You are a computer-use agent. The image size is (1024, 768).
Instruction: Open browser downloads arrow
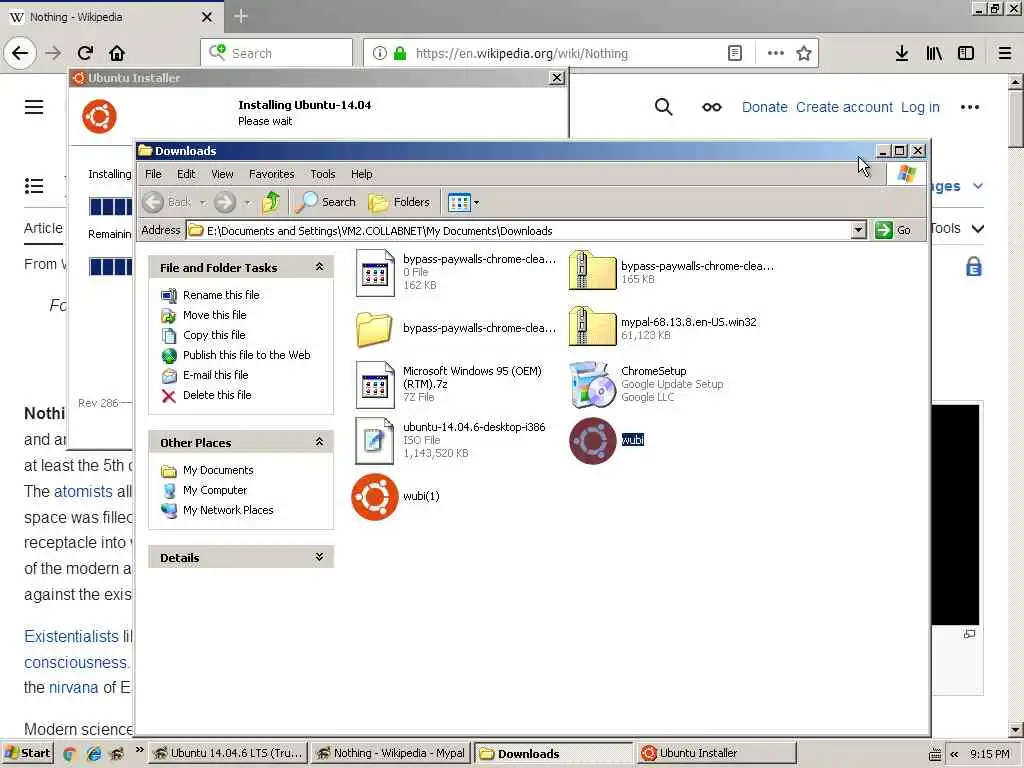pyautogui.click(x=902, y=53)
